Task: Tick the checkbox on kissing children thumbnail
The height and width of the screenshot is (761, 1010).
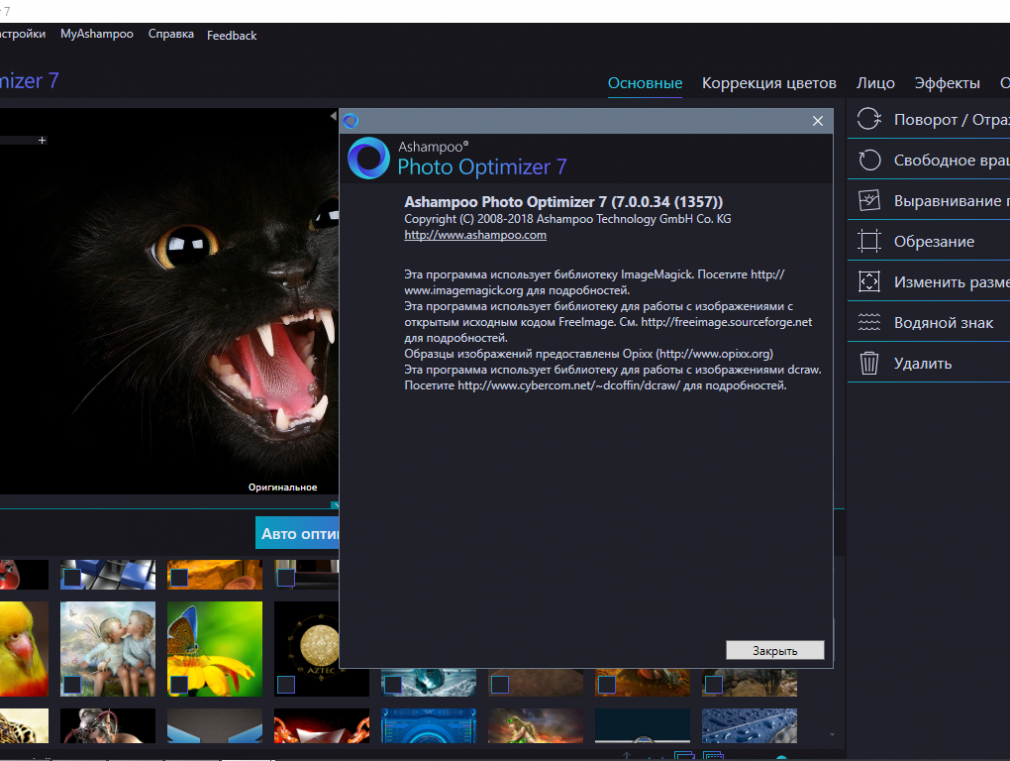Action: (x=72, y=684)
